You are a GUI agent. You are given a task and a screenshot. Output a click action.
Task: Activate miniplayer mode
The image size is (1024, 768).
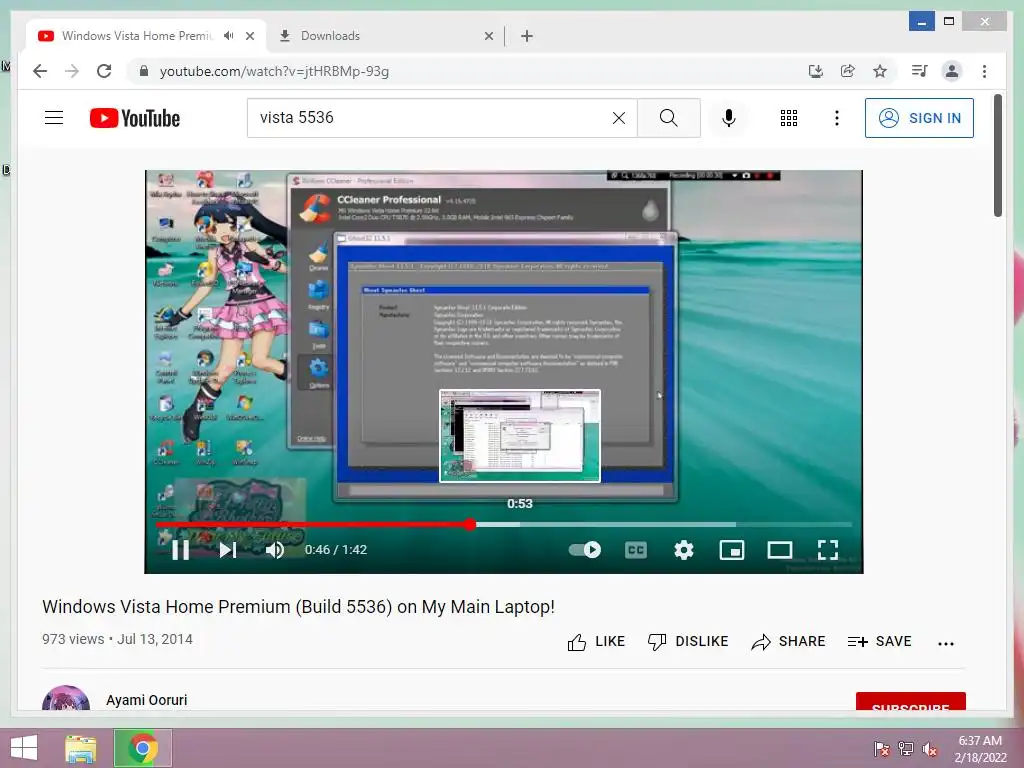[731, 550]
